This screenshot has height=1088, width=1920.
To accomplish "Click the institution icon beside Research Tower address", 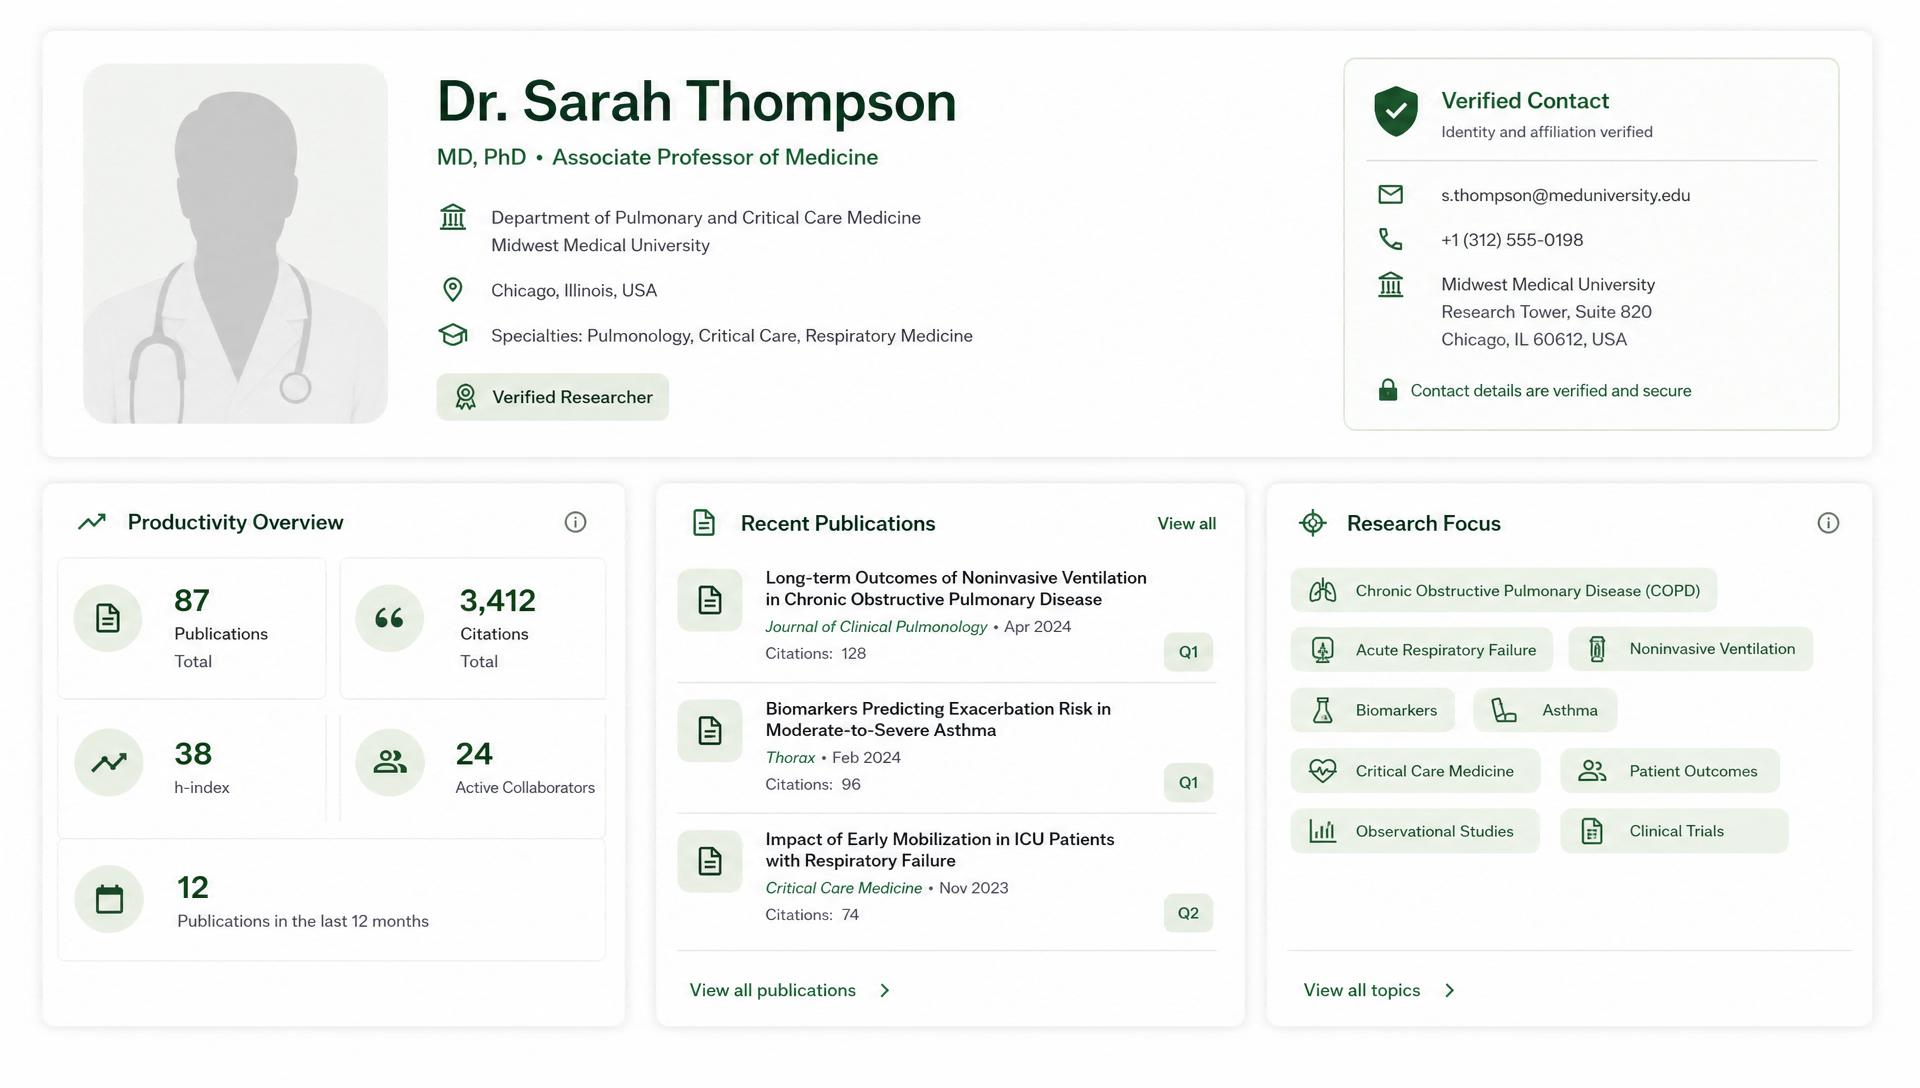I will 1390,285.
